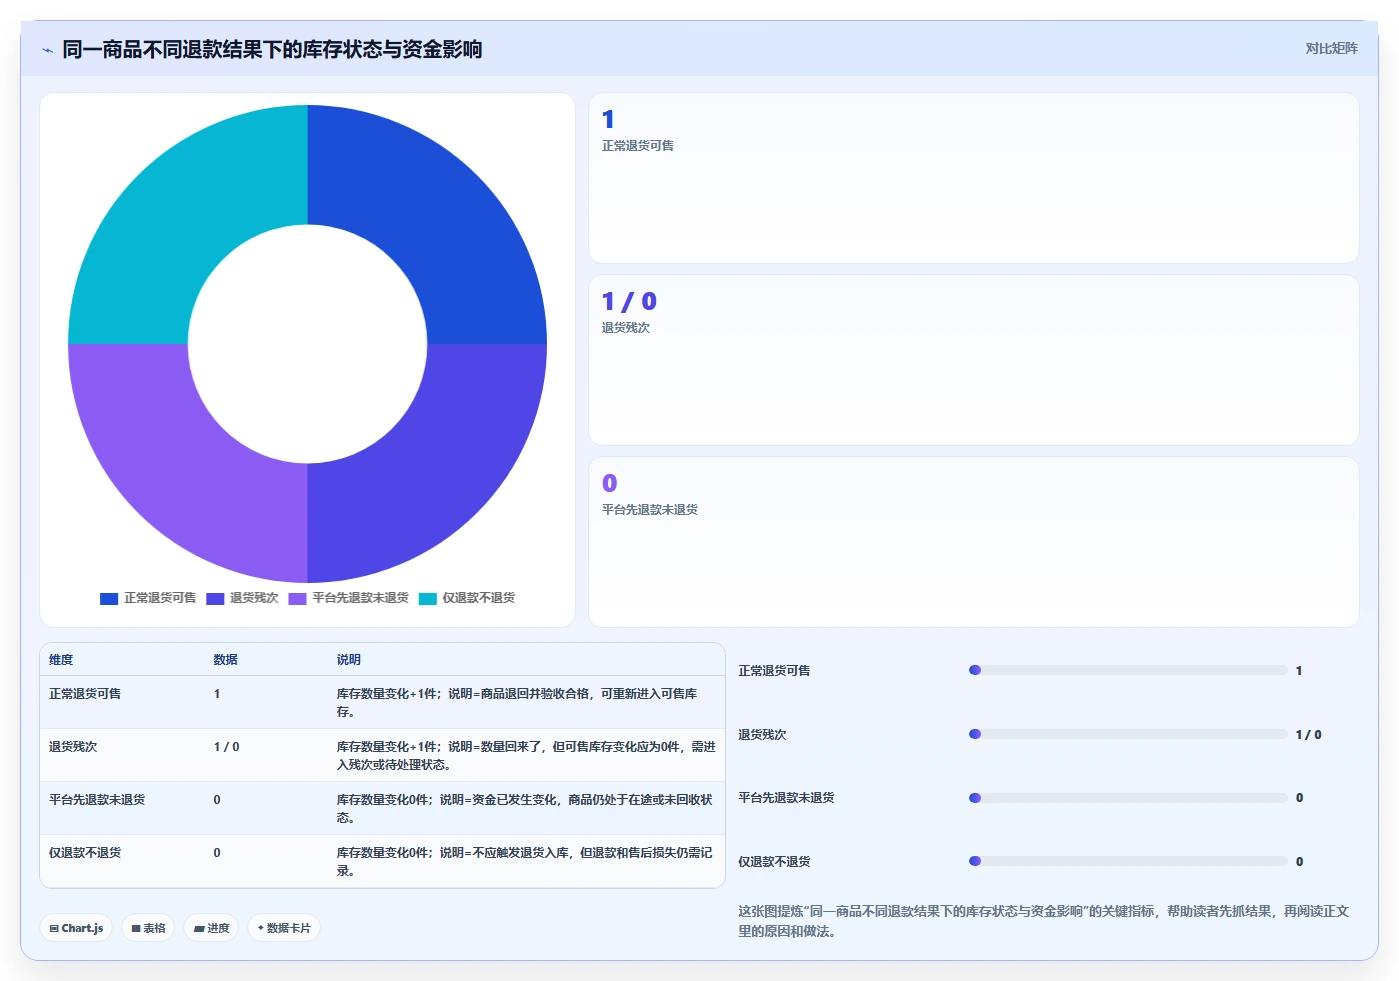The height and width of the screenshot is (981, 1399).
Task: Click the 数据卡片 tag chip
Action: (284, 928)
